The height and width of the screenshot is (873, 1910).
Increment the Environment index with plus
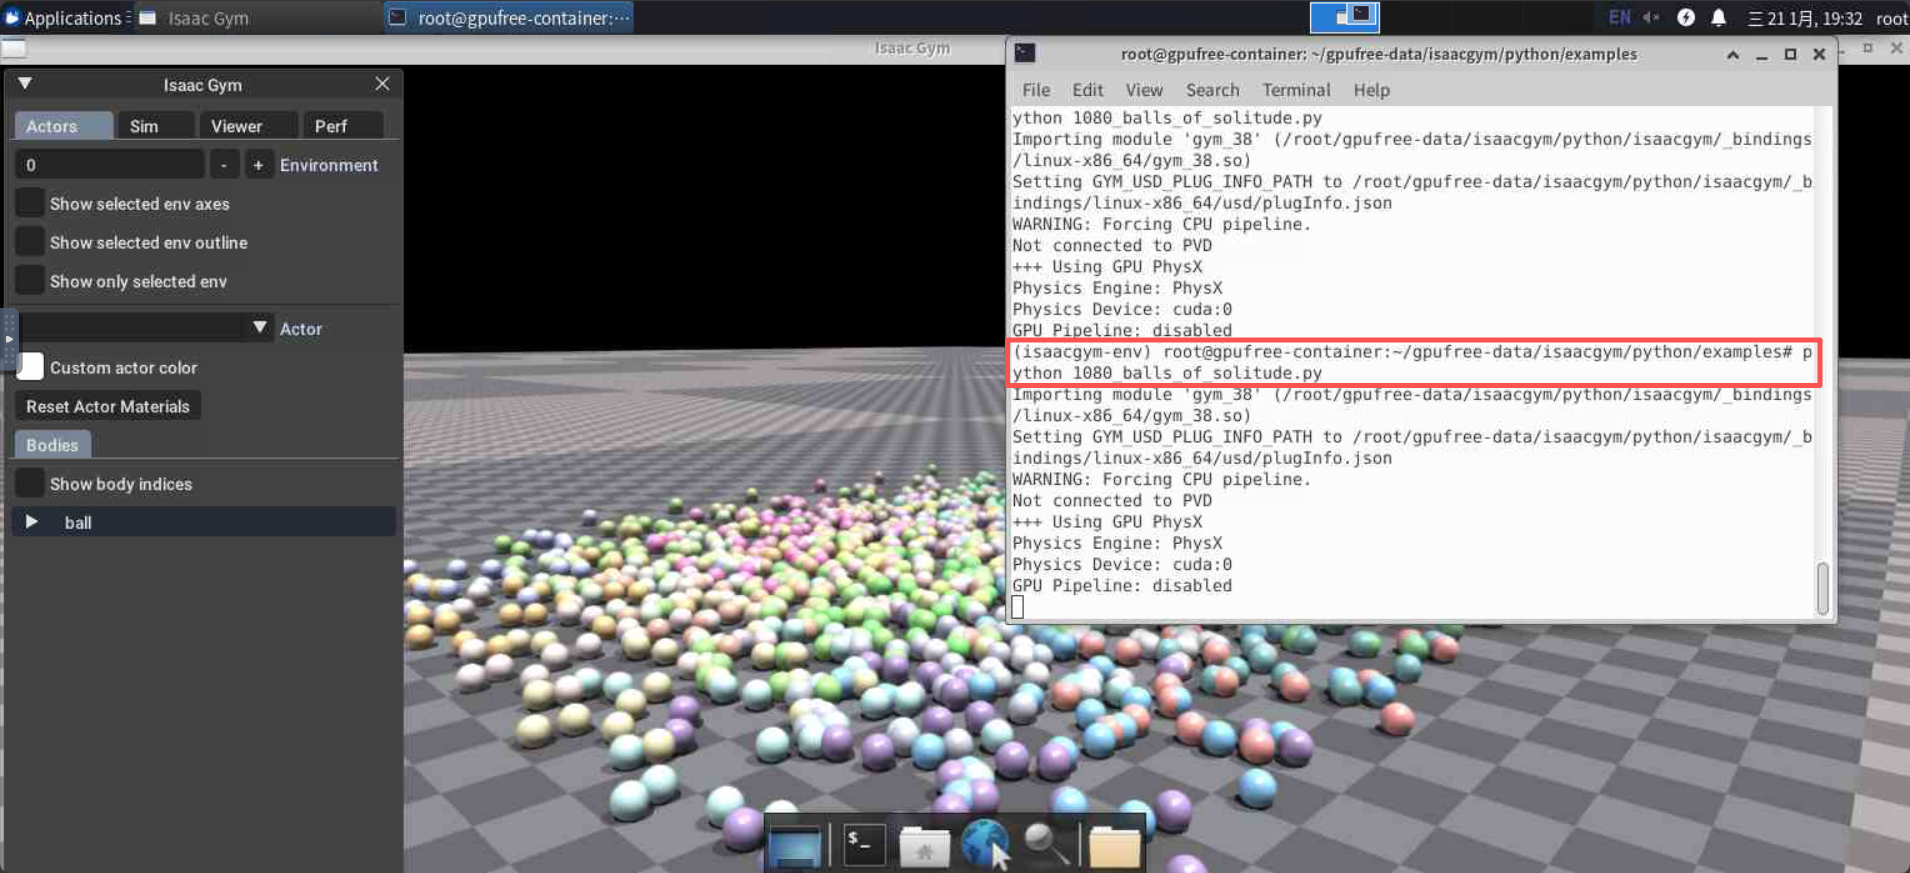point(258,165)
